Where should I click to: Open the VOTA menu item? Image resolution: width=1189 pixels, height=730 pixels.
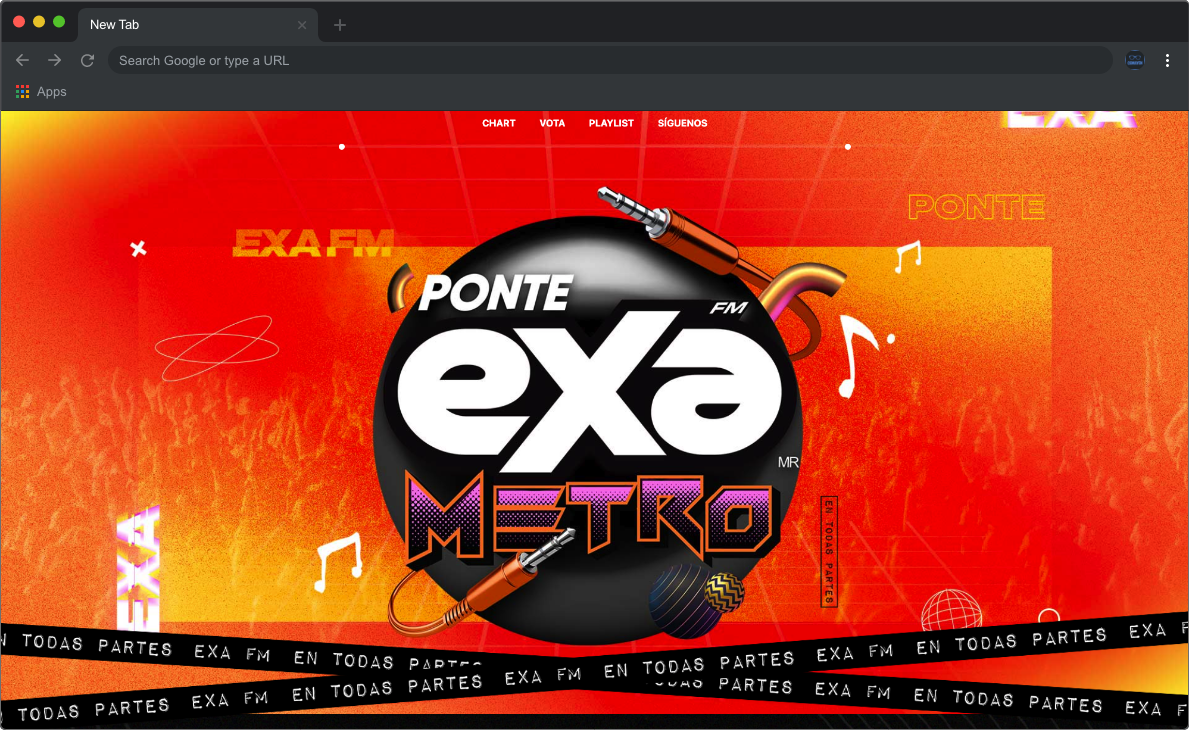click(x=552, y=123)
